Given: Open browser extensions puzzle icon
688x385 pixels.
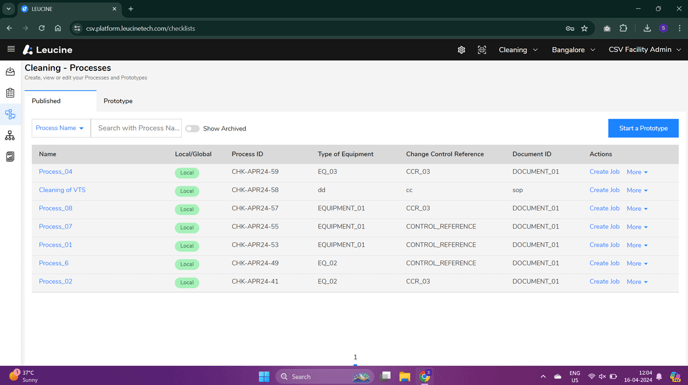Looking at the screenshot, I should (624, 29).
